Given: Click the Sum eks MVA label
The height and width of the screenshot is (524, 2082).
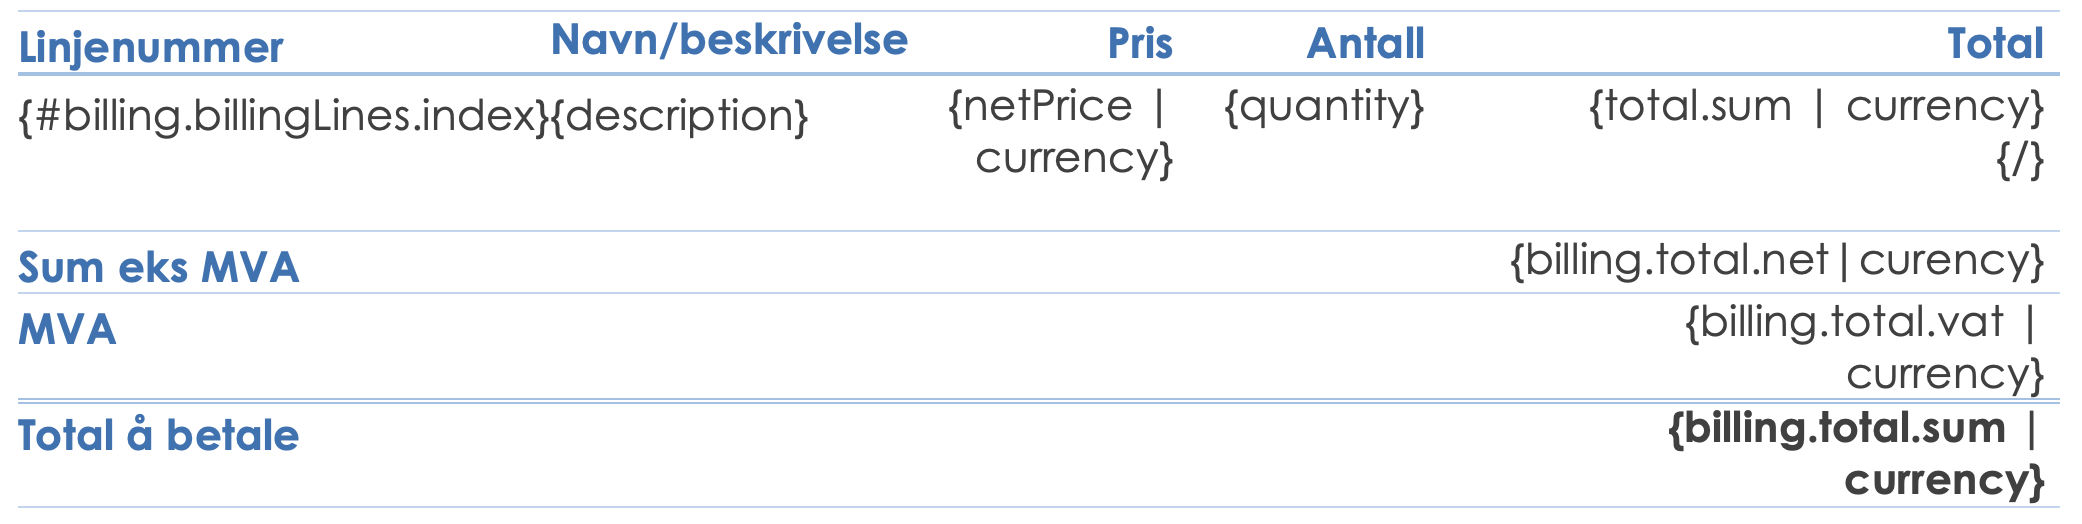Looking at the screenshot, I should click(159, 268).
